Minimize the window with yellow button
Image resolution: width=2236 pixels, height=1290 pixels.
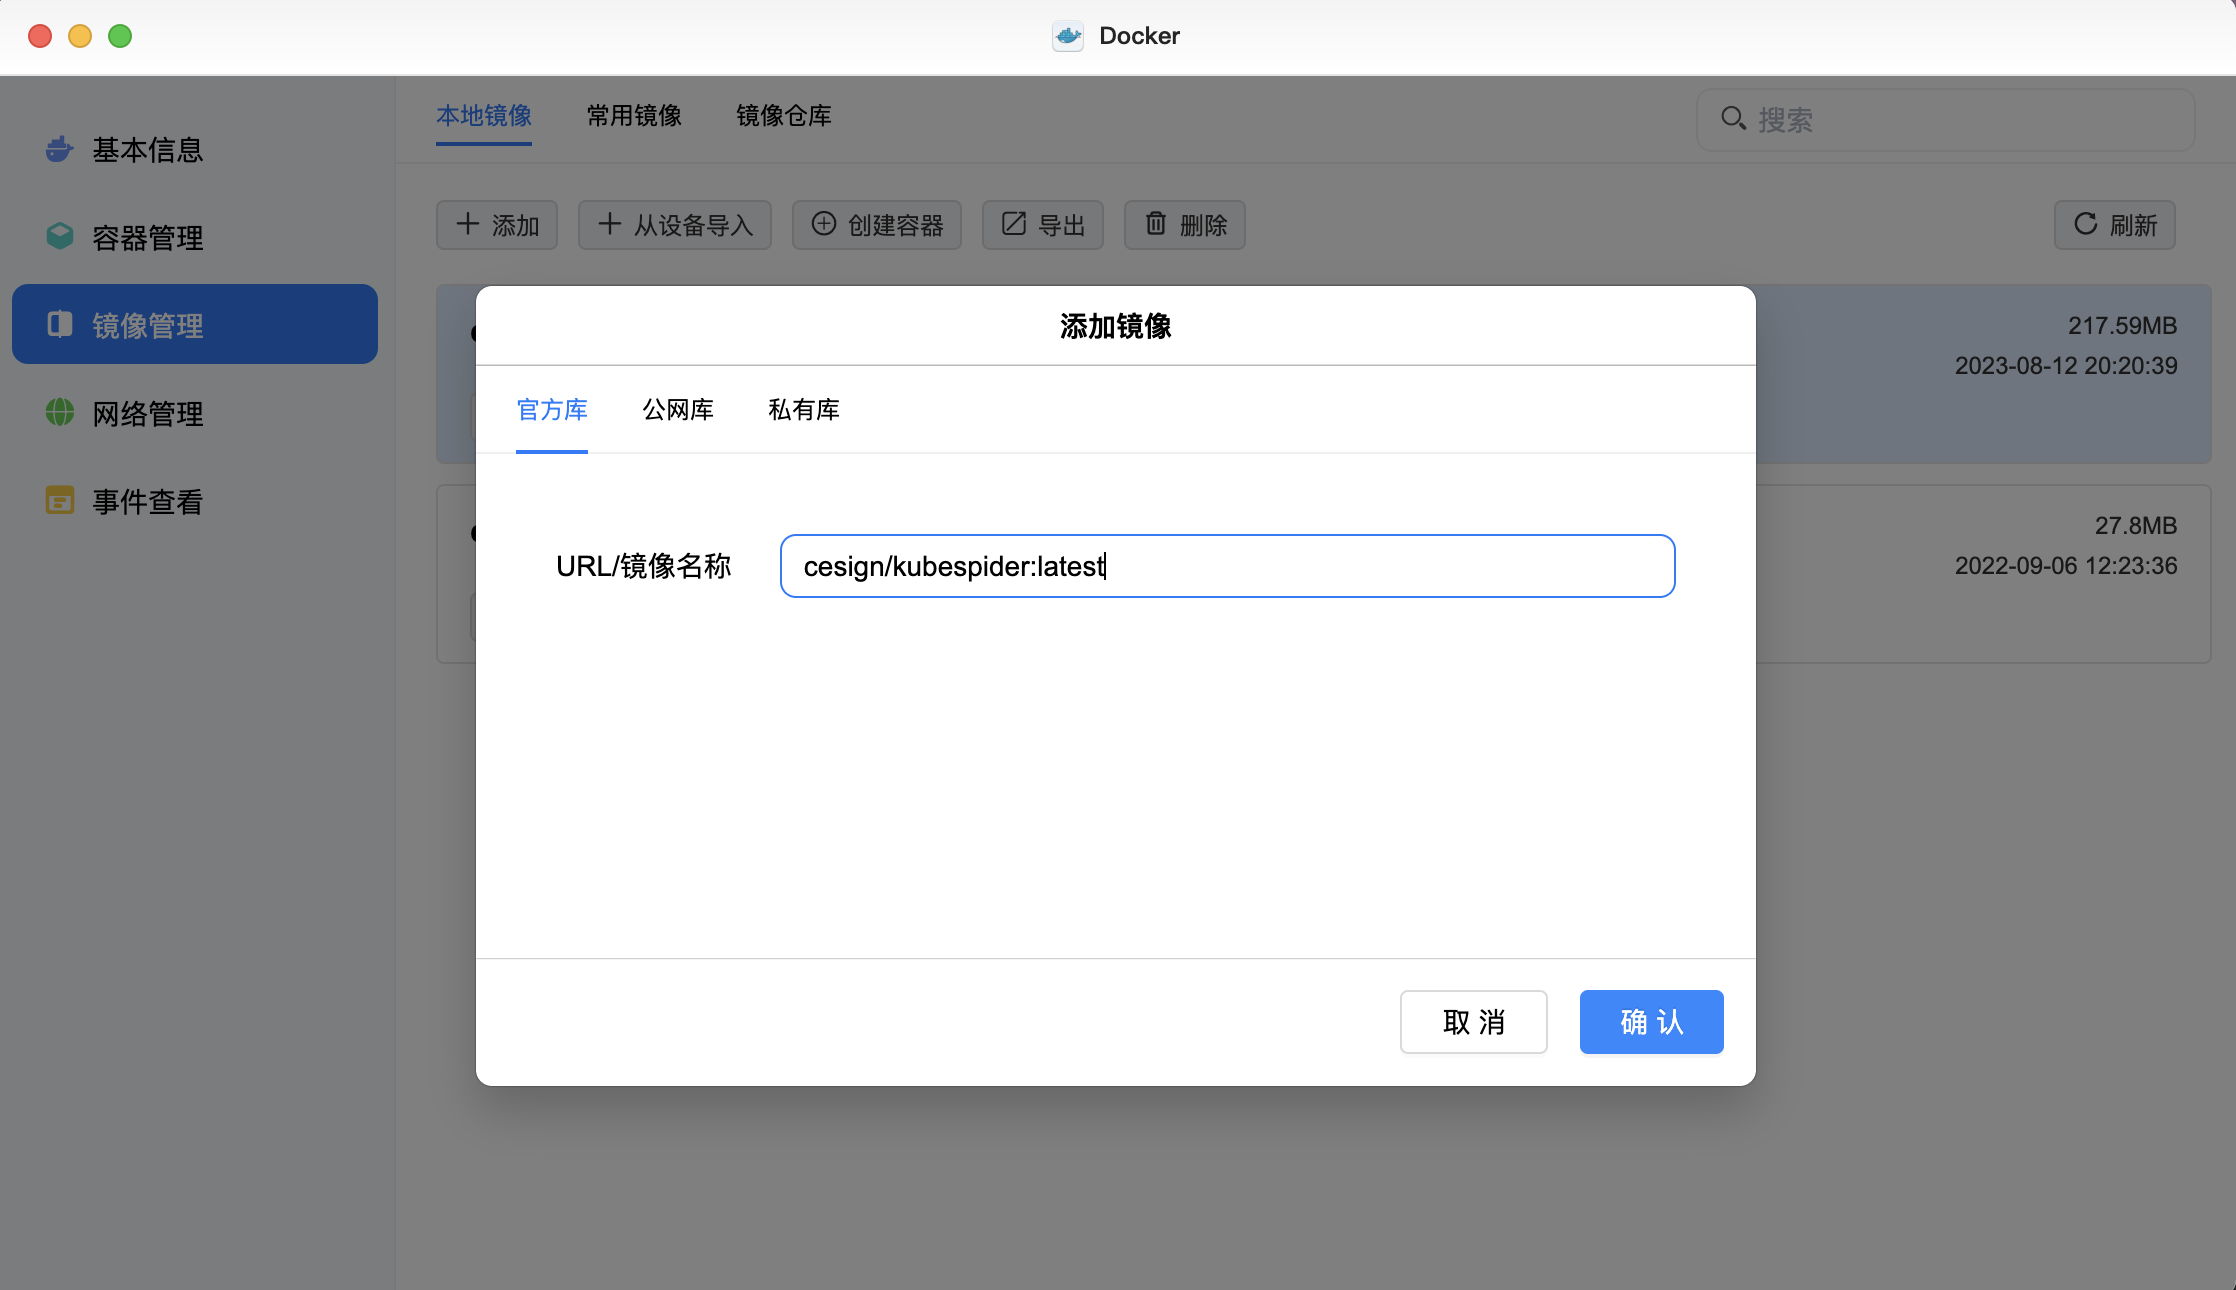80,36
